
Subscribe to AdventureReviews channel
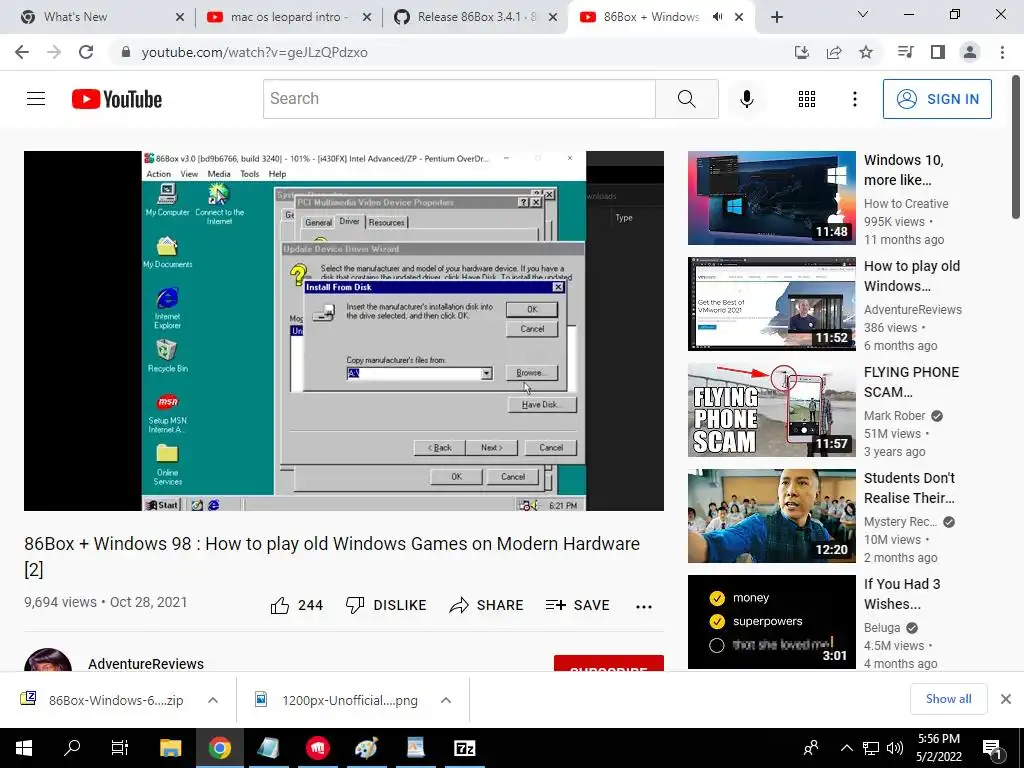point(609,664)
